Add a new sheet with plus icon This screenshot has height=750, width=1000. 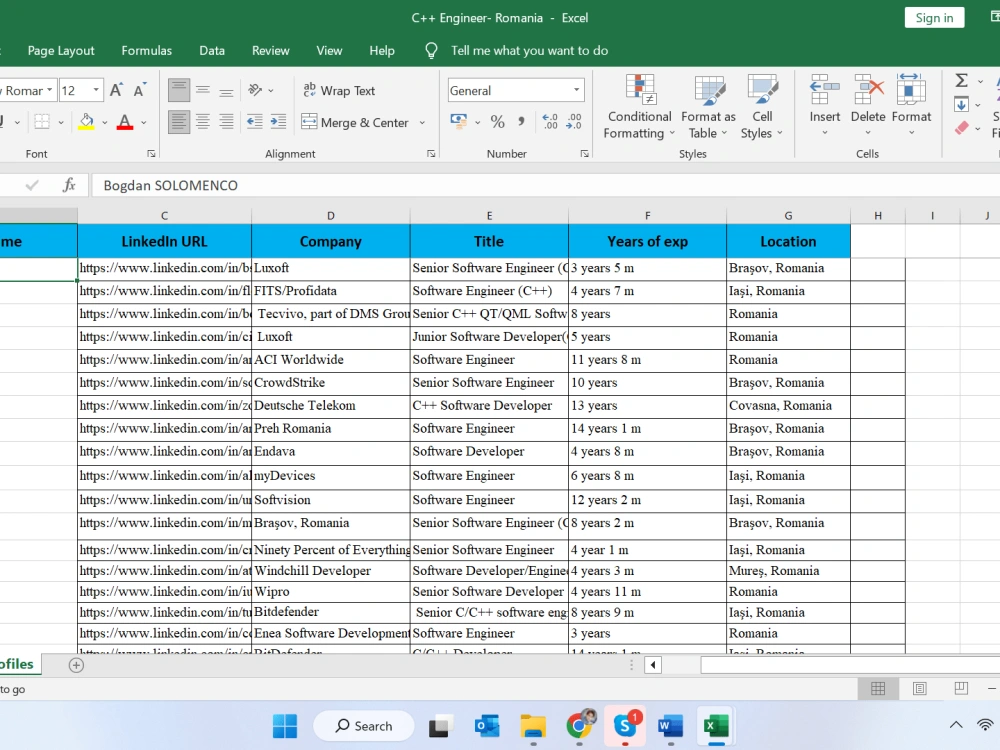(76, 665)
